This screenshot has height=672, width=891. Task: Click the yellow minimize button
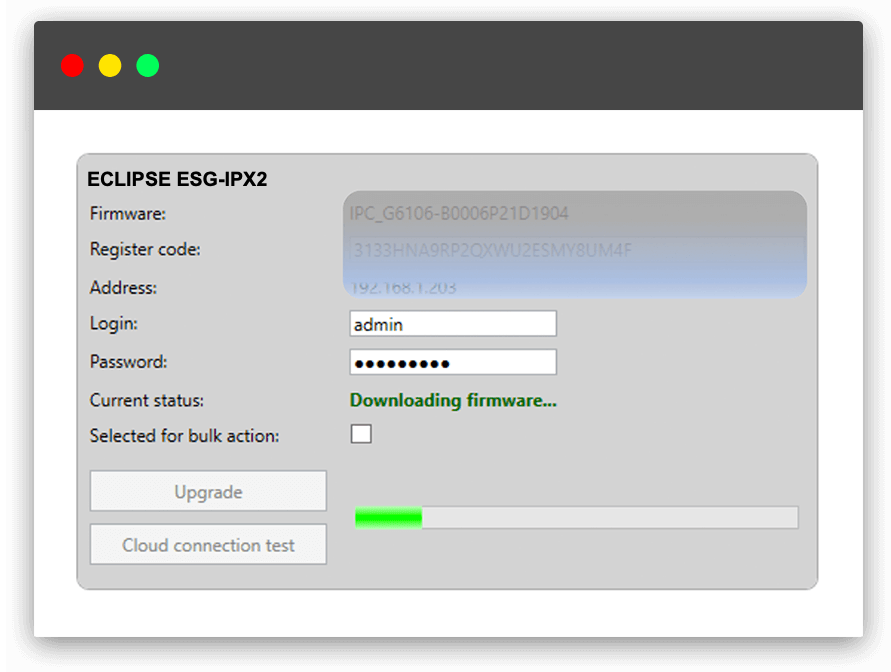click(110, 65)
